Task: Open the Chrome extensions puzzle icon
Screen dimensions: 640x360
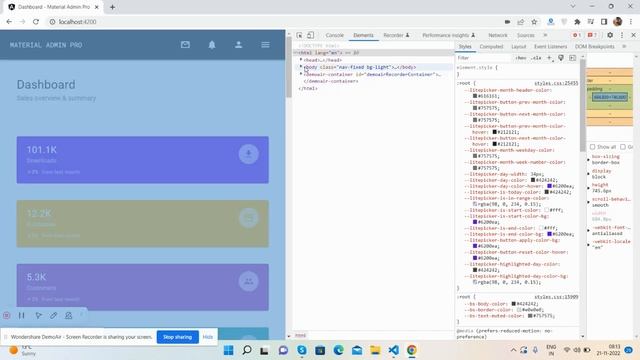Action: (x=577, y=22)
